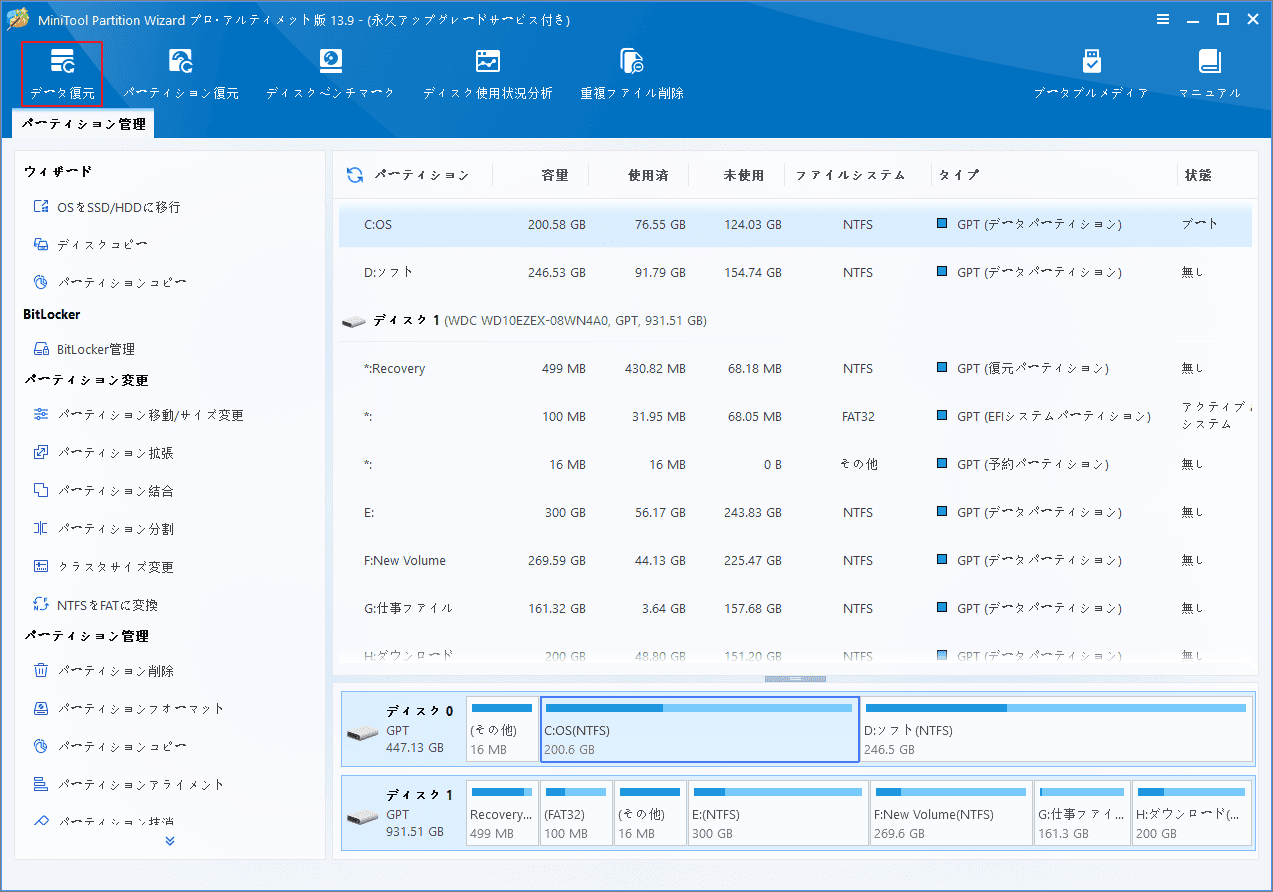Open the hamburger menu in title bar
The width and height of the screenshot is (1273, 892).
[1163, 19]
